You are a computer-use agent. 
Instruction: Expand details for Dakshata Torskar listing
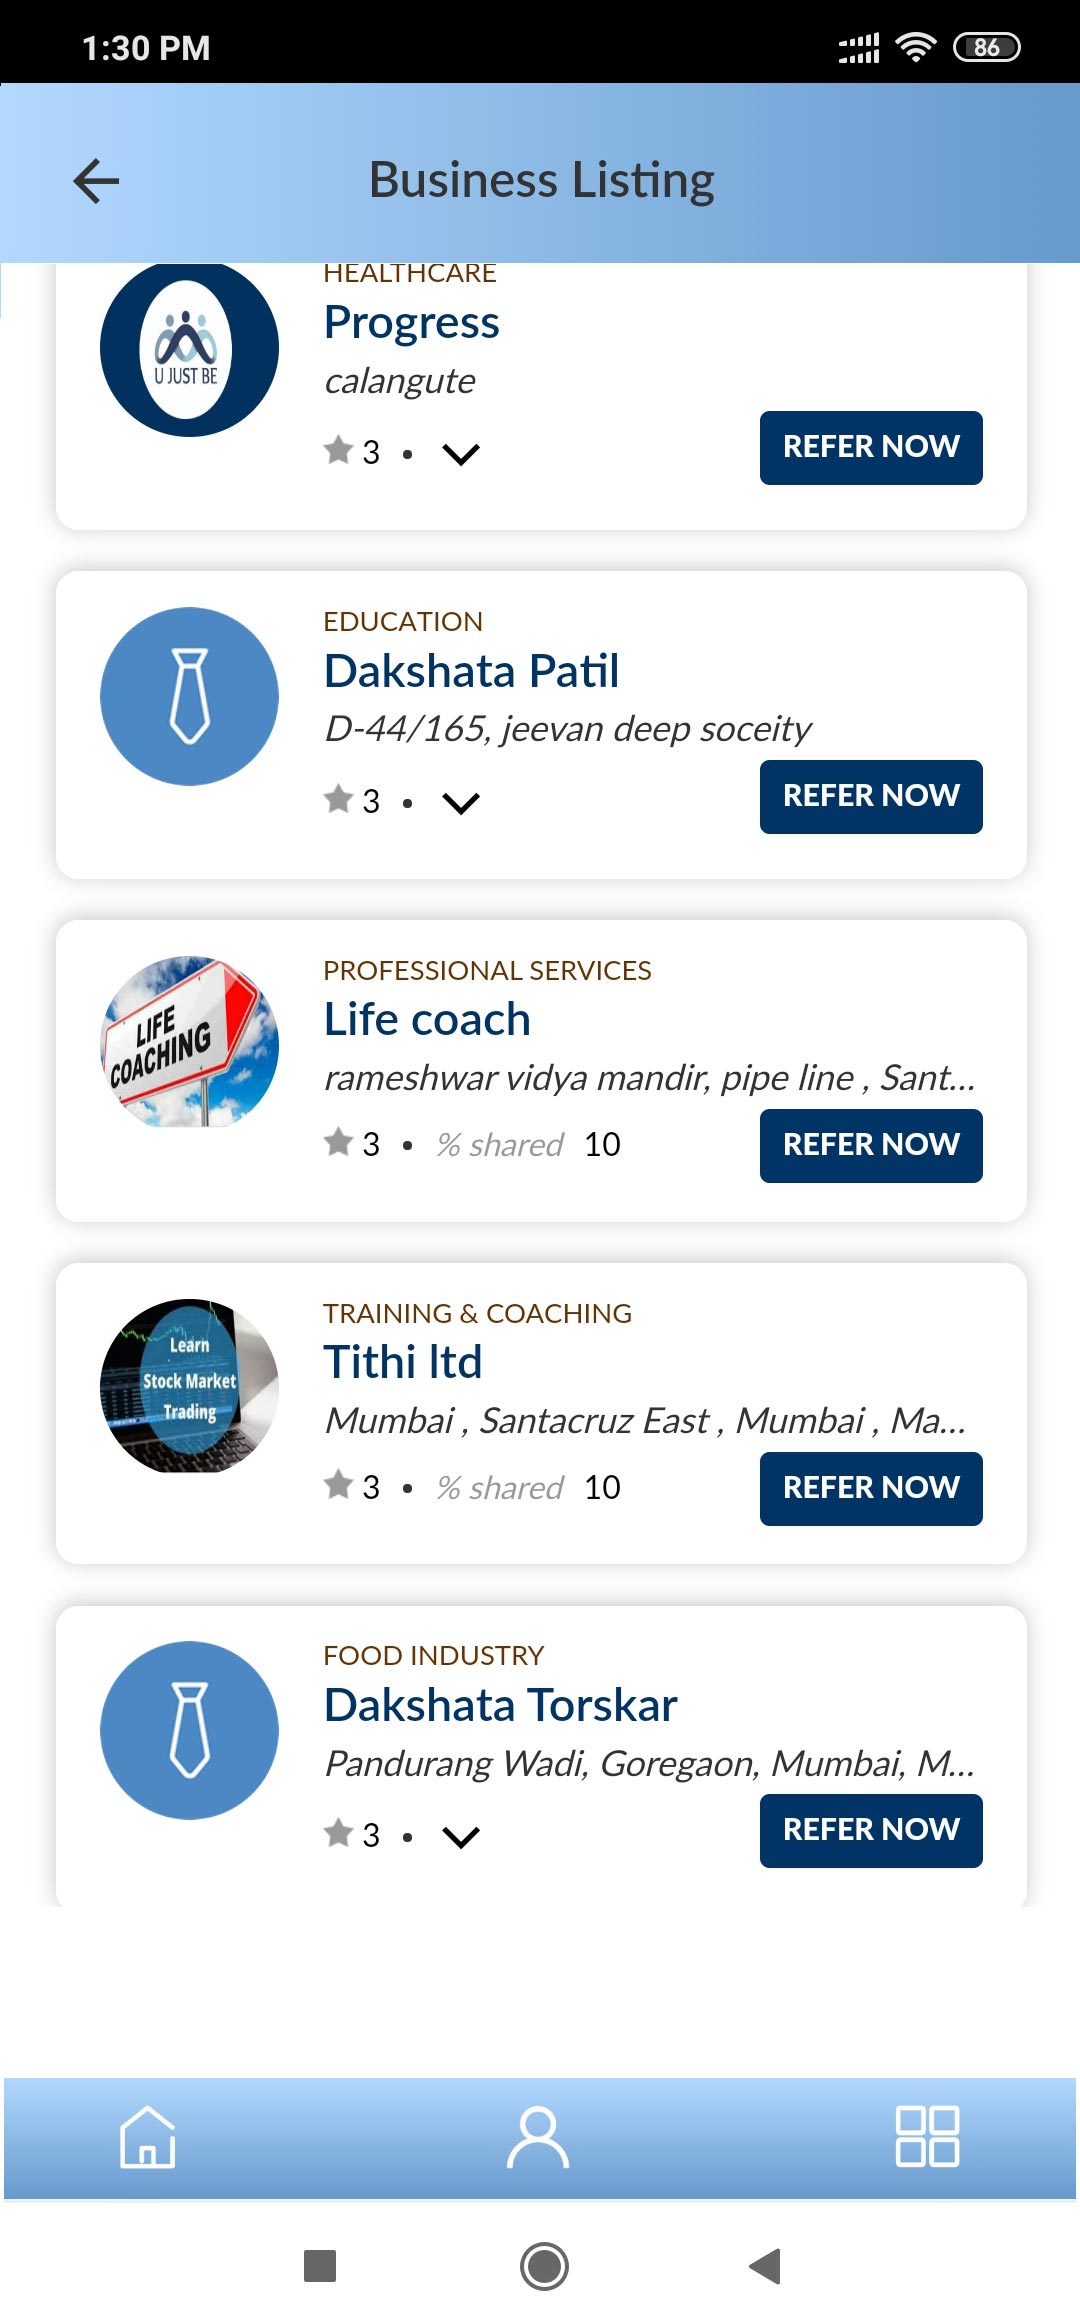tap(461, 1837)
